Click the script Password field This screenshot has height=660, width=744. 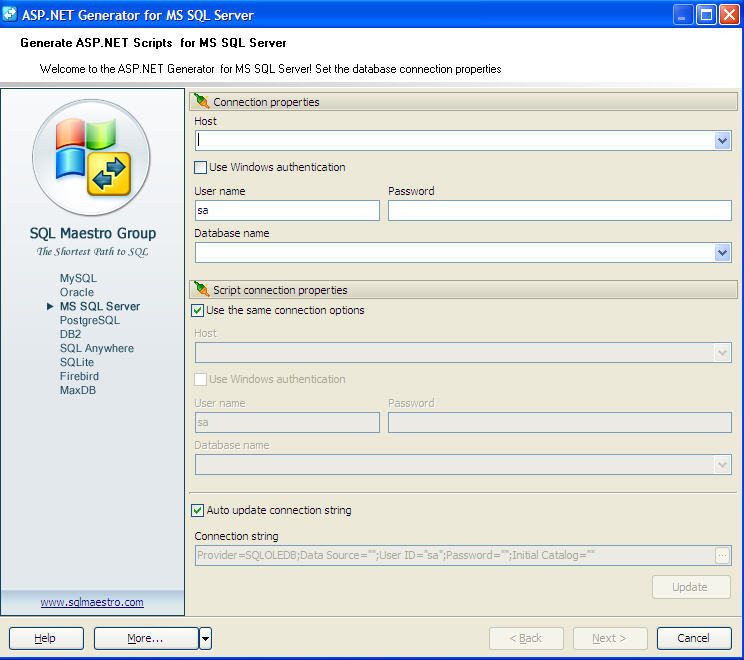559,423
